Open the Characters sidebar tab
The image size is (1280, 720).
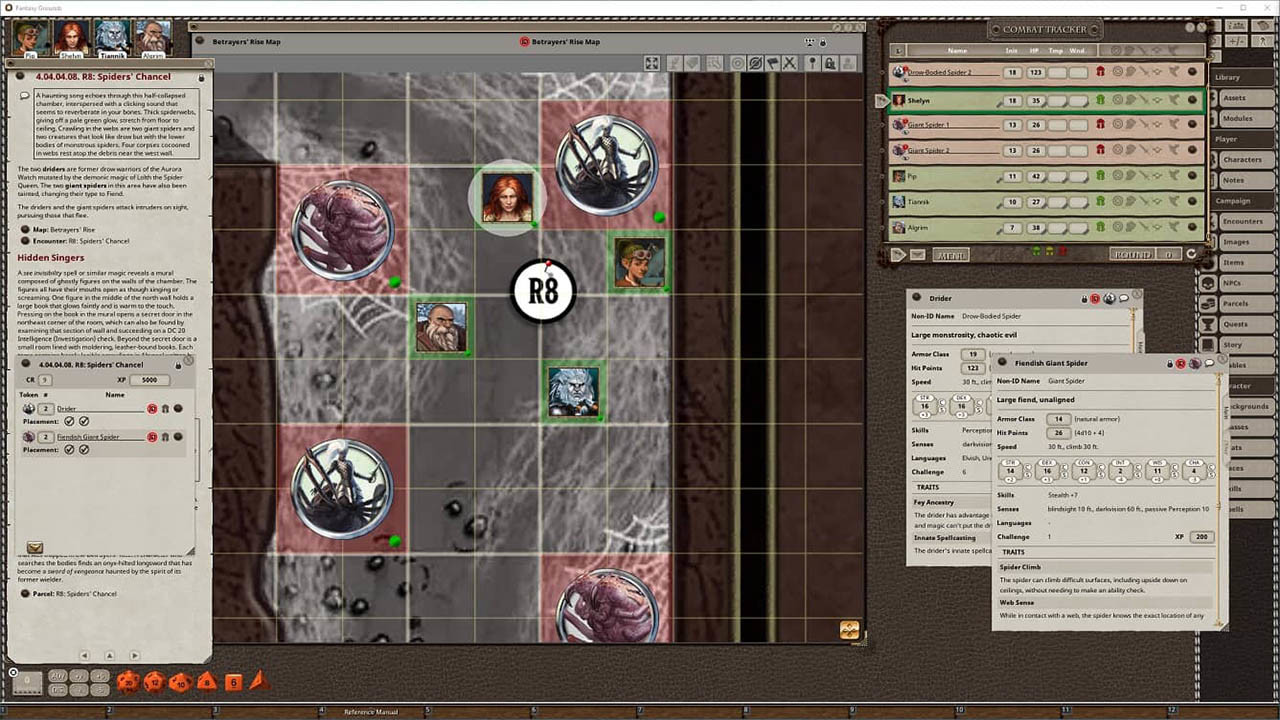[x=1242, y=159]
